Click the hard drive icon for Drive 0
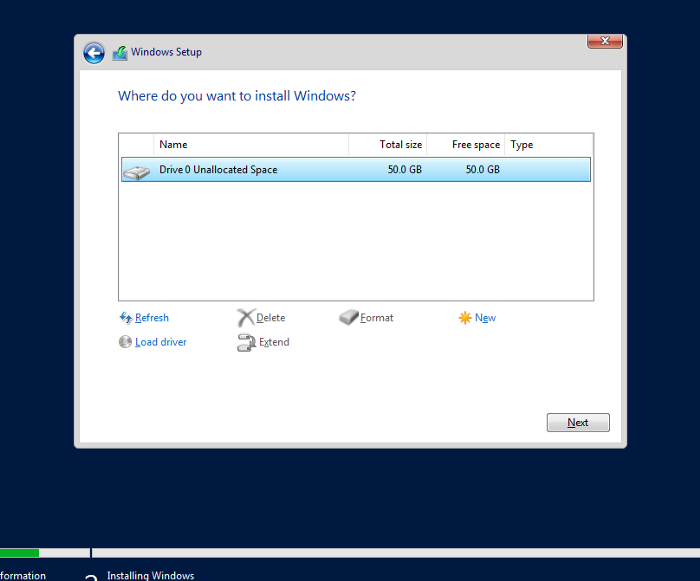Viewport: 700px width, 581px height. [137, 172]
